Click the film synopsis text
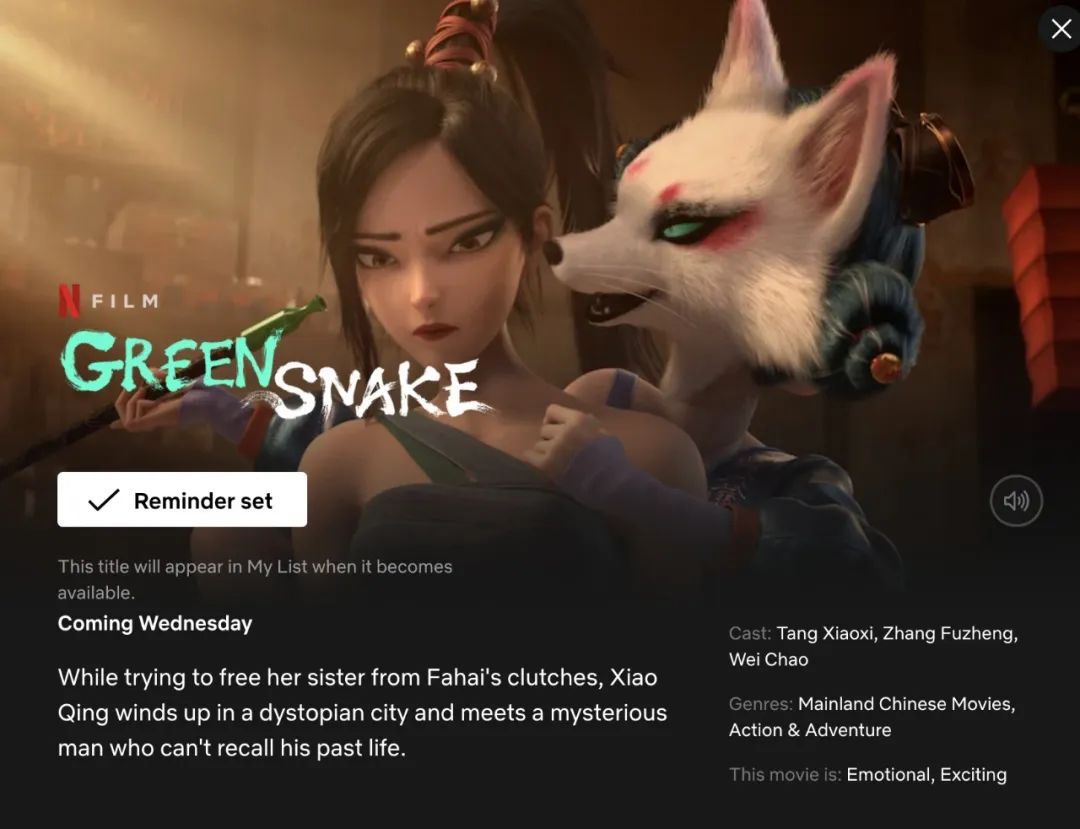This screenshot has height=829, width=1080. 362,712
